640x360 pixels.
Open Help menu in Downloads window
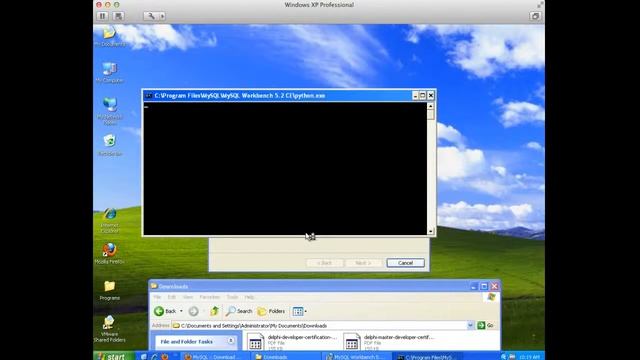[249, 297]
